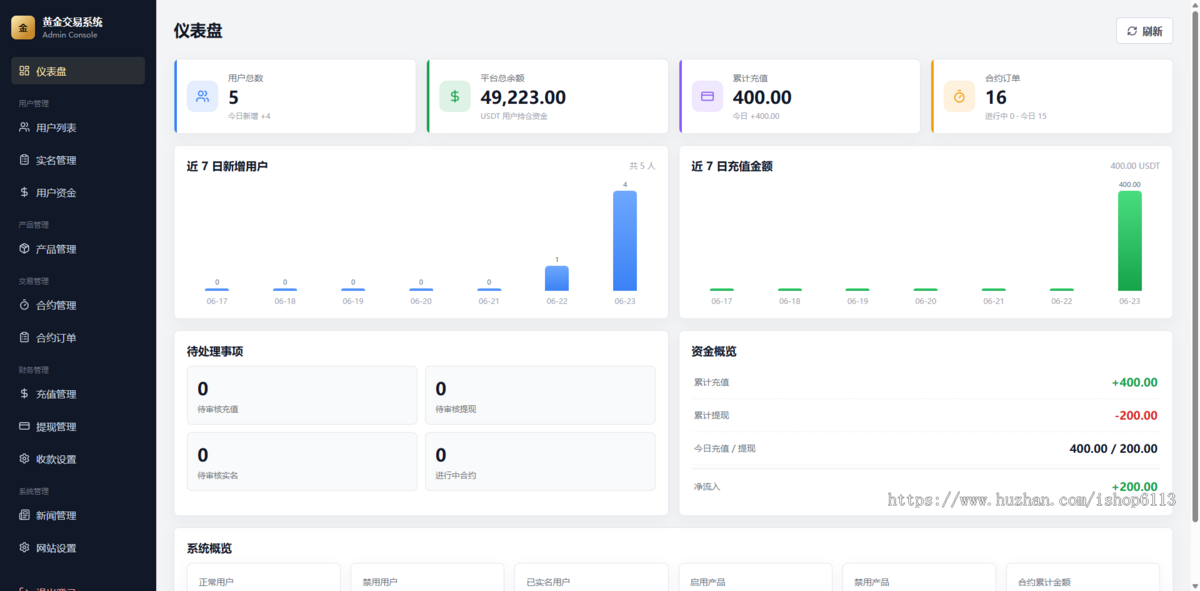Image resolution: width=1200 pixels, height=591 pixels.
Task: Click the blue users icon on 用户总数 card
Action: 203,97
